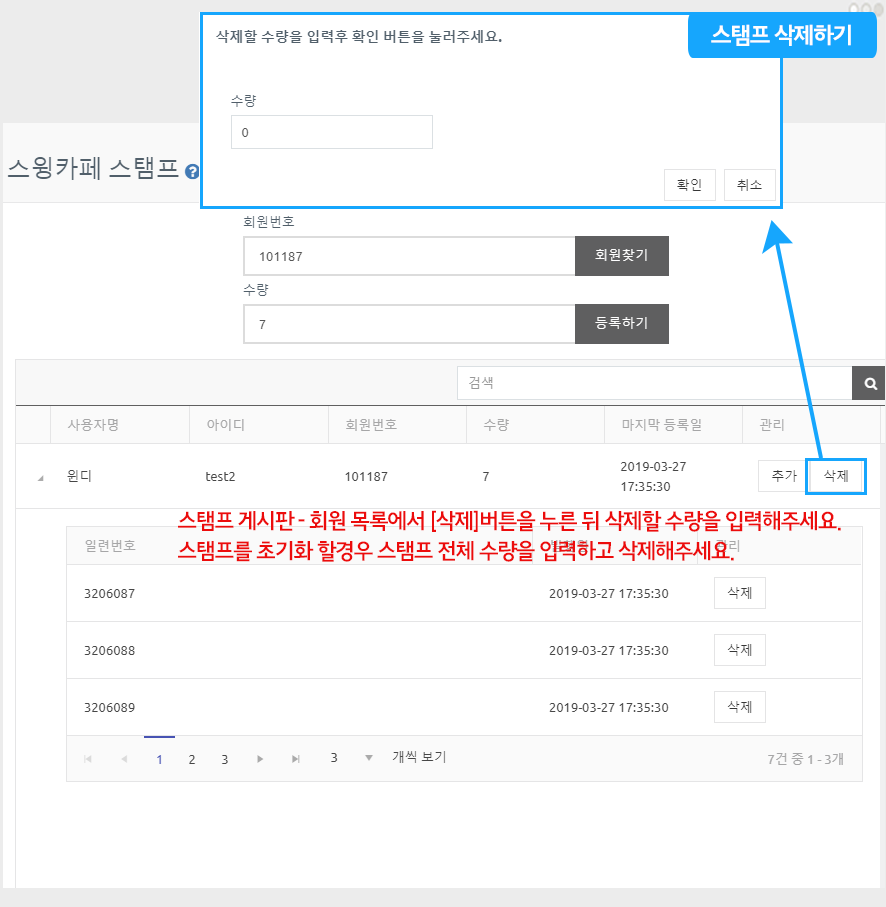Screen dimensions: 886x907
Task: Click 취소 button in delete dialog
Action: pyautogui.click(x=749, y=185)
